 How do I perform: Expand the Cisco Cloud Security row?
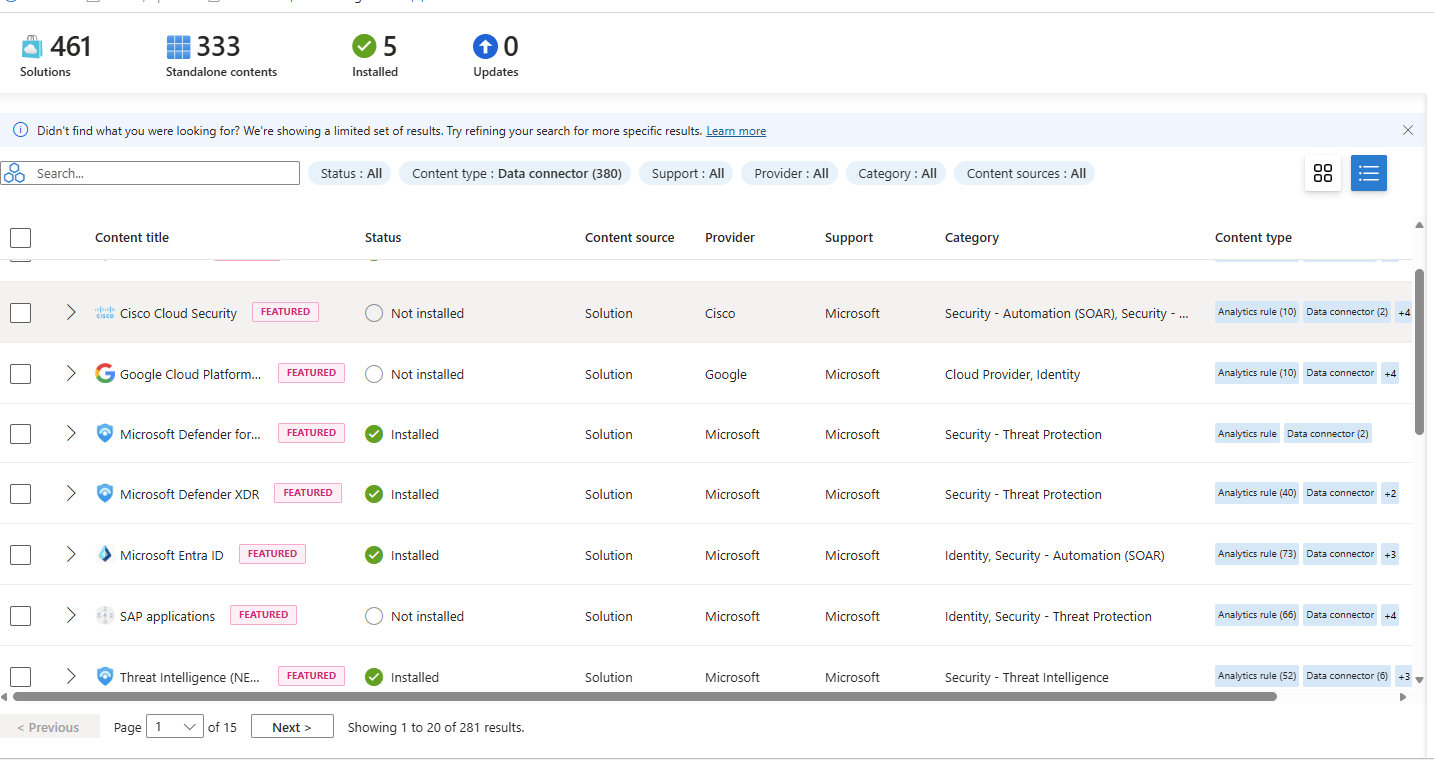[71, 312]
